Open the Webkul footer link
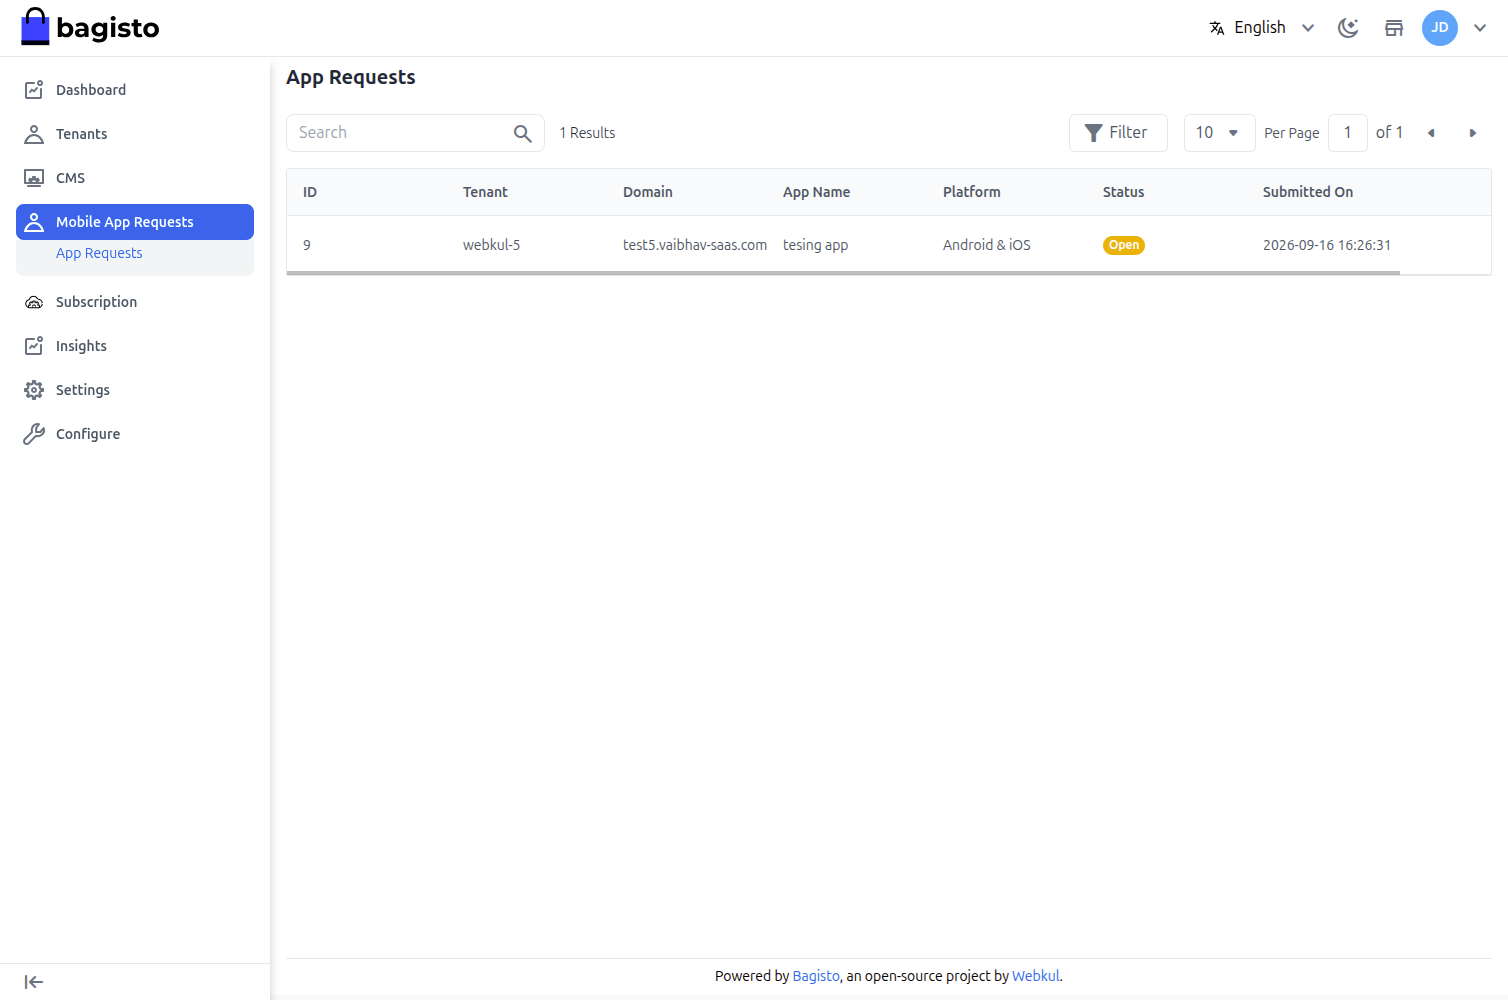Screen dimensions: 1508x1000 (x=1035, y=976)
